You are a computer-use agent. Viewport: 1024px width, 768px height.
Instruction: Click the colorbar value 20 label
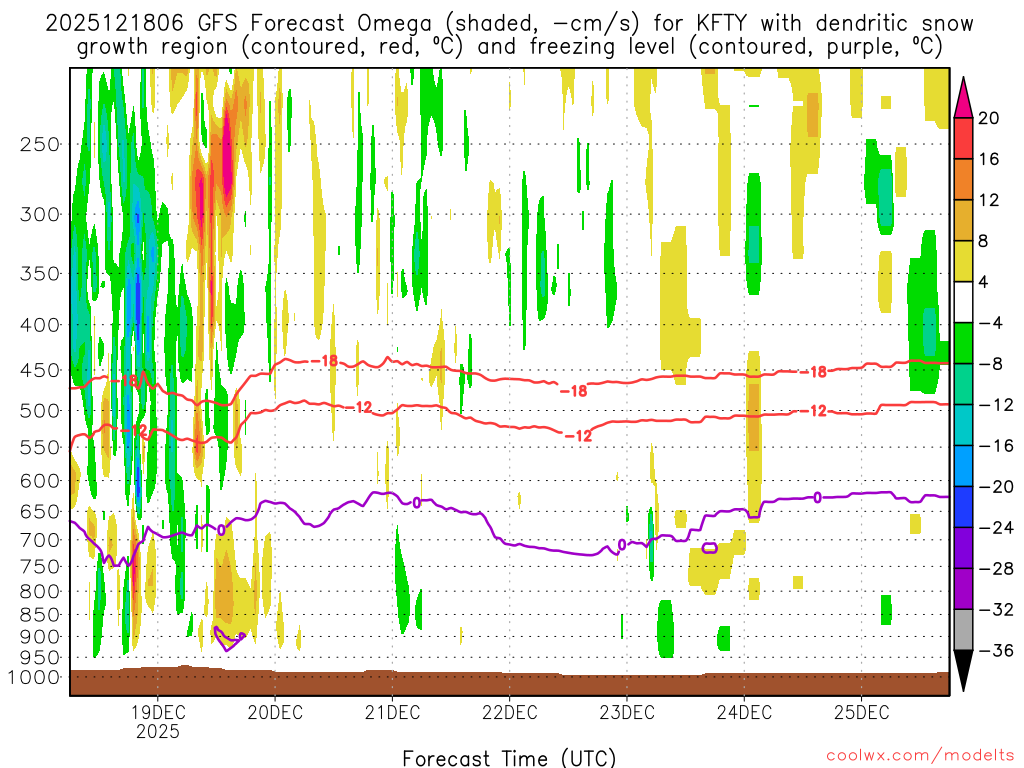(988, 118)
